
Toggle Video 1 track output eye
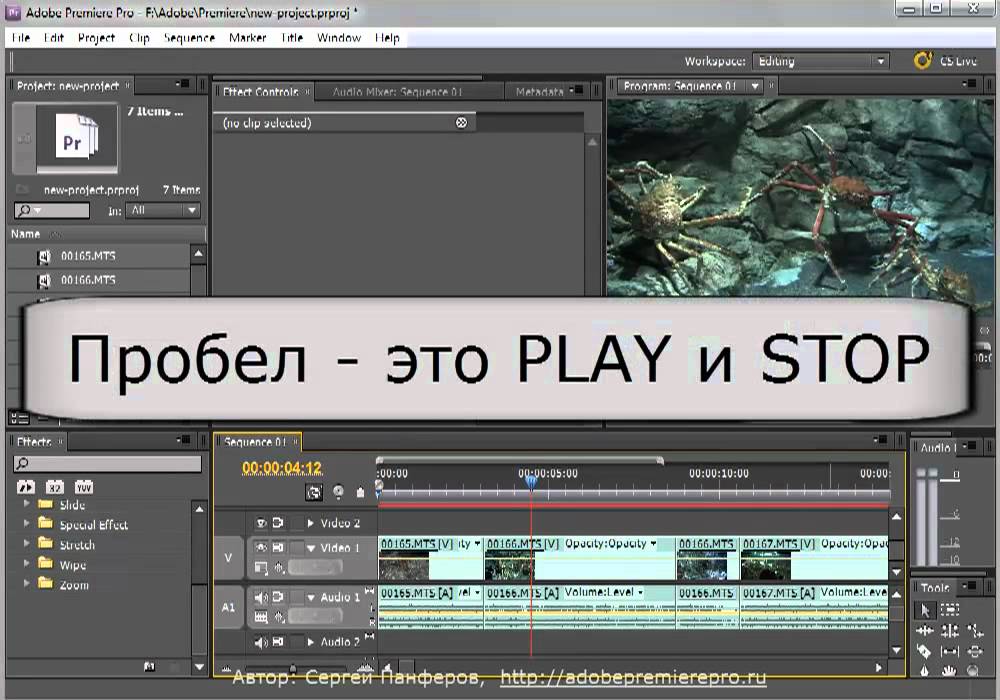261,547
